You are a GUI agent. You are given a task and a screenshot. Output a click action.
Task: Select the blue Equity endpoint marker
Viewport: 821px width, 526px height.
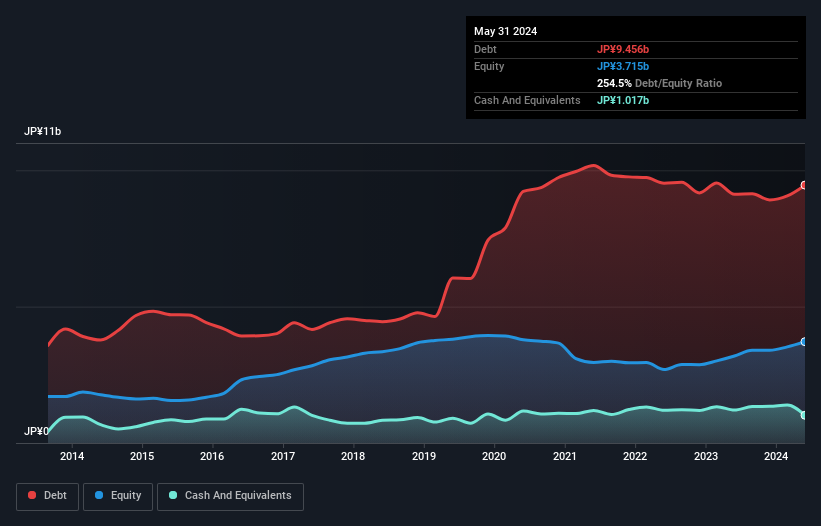pyautogui.click(x=804, y=342)
